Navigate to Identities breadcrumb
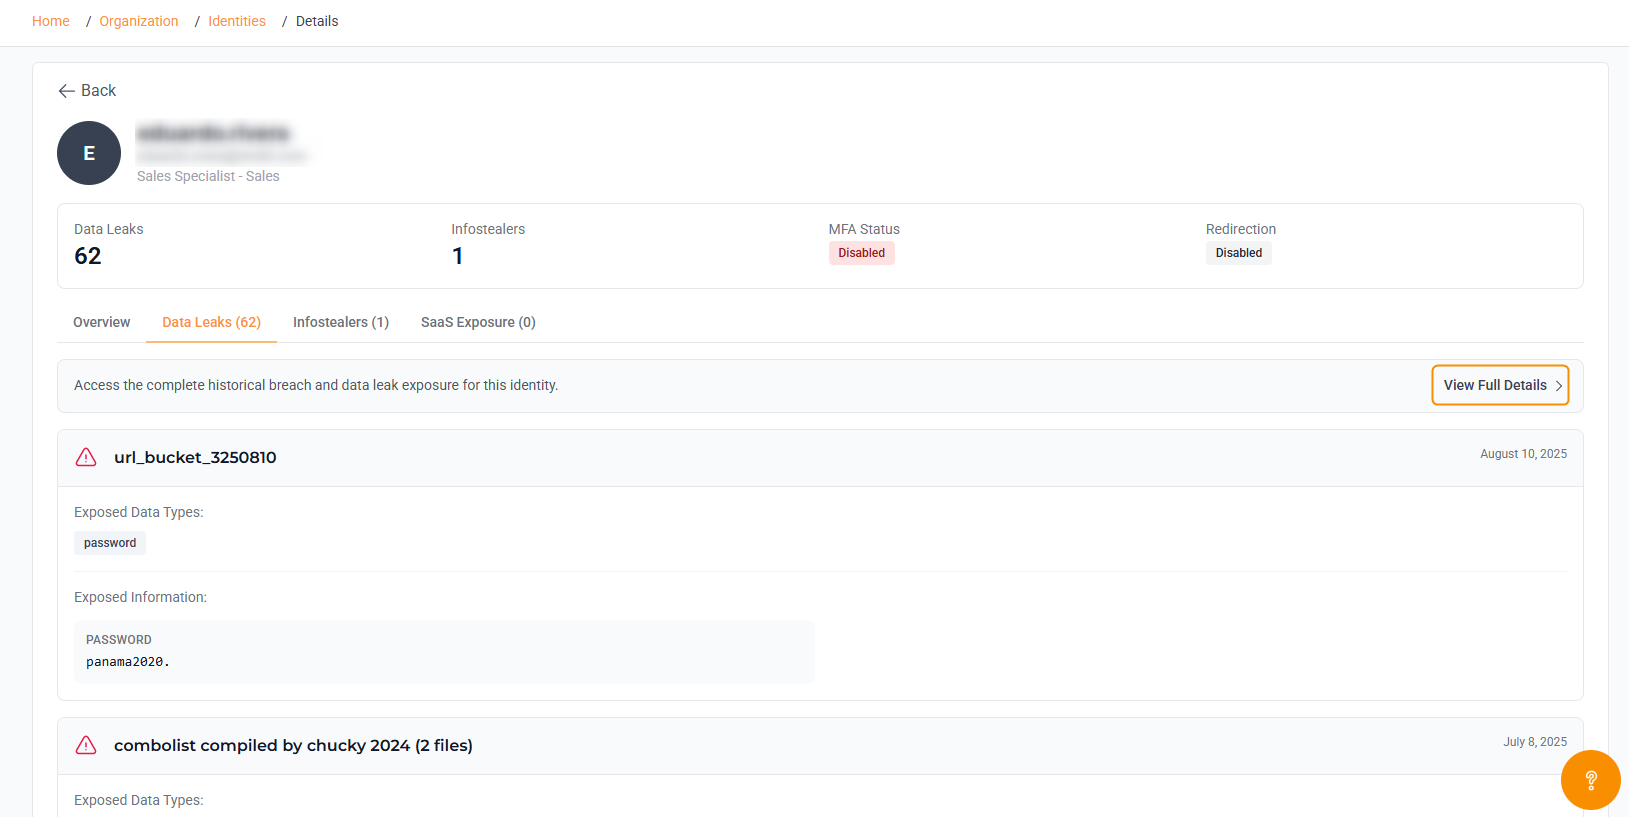Screen dimensions: 1629x817 [237, 21]
